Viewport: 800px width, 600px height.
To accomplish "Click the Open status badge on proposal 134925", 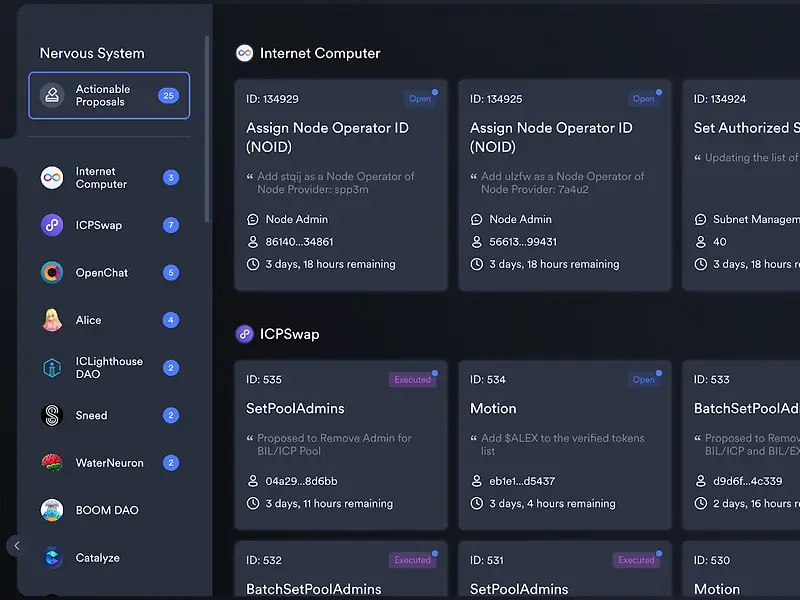I will point(643,99).
